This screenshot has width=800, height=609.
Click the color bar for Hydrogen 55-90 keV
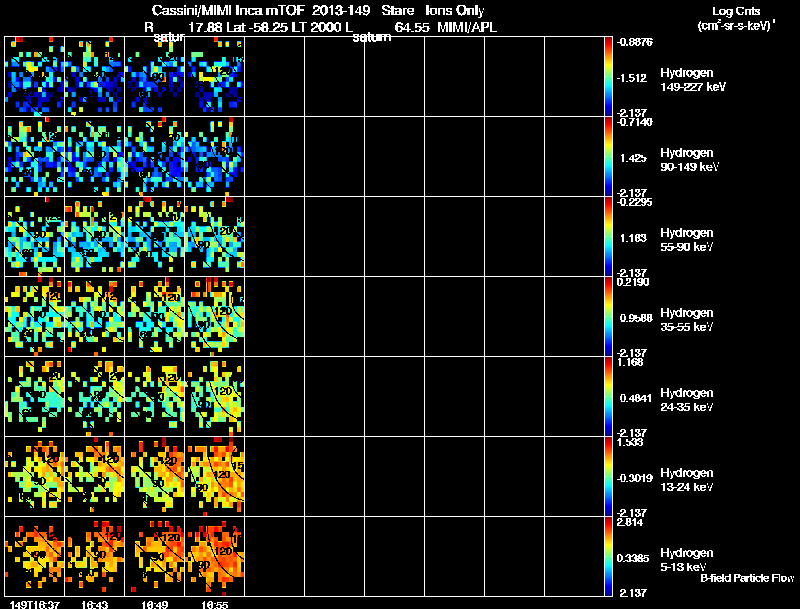608,237
